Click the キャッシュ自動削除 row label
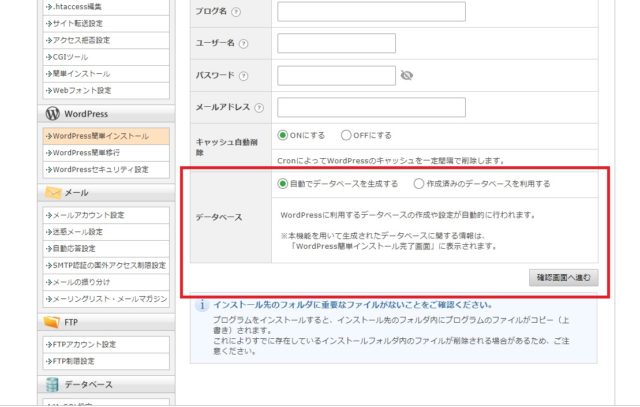 227,147
